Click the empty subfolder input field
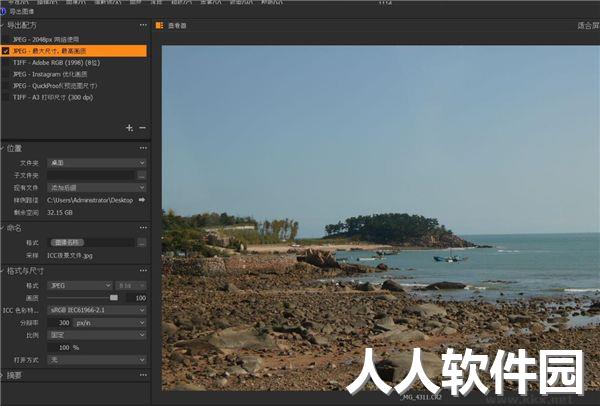 pyautogui.click(x=91, y=176)
